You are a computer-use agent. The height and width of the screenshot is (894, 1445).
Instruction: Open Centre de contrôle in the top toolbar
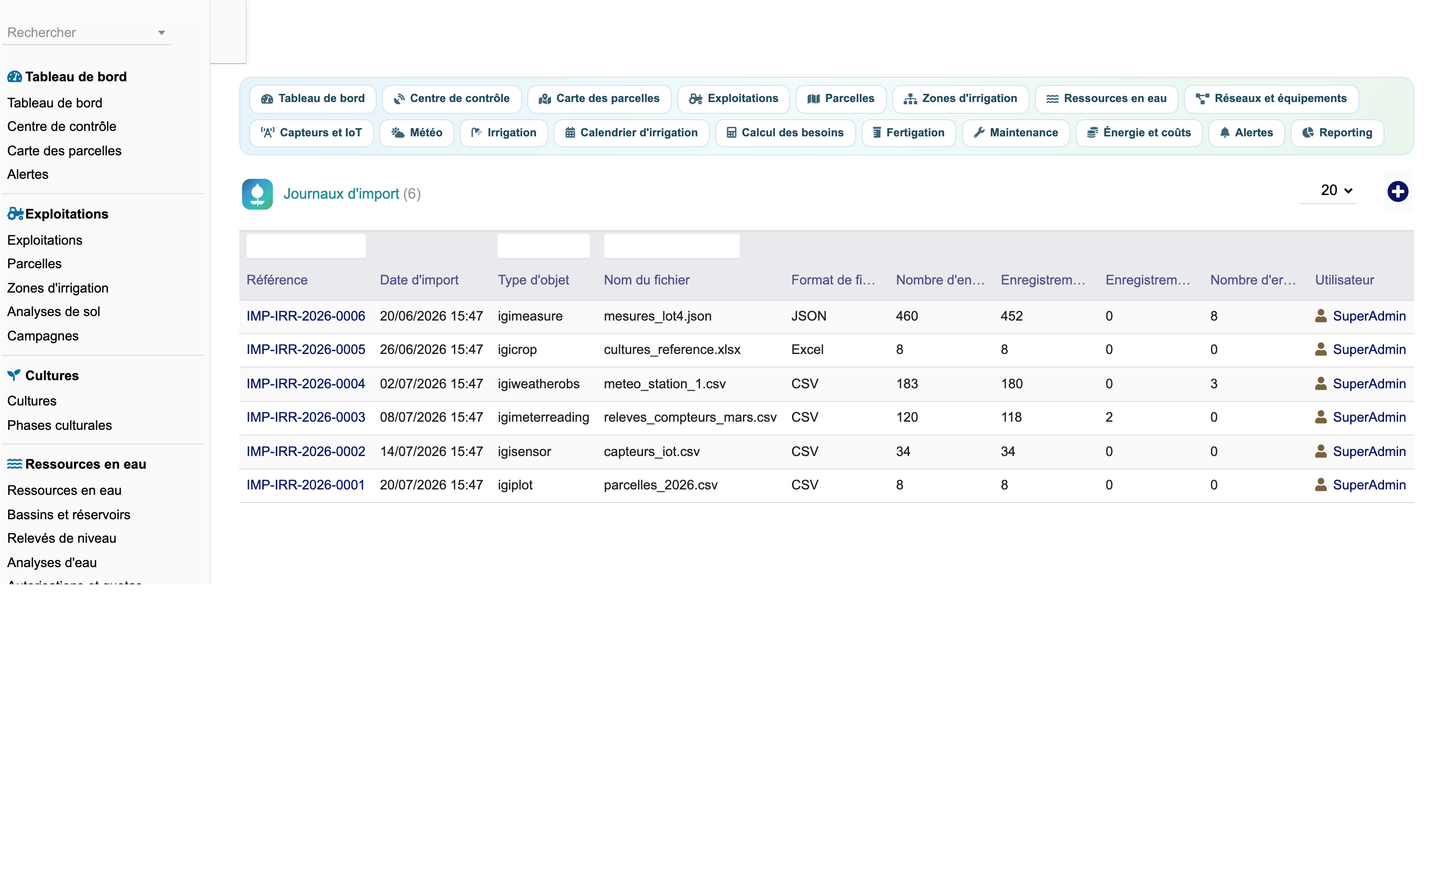[452, 99]
